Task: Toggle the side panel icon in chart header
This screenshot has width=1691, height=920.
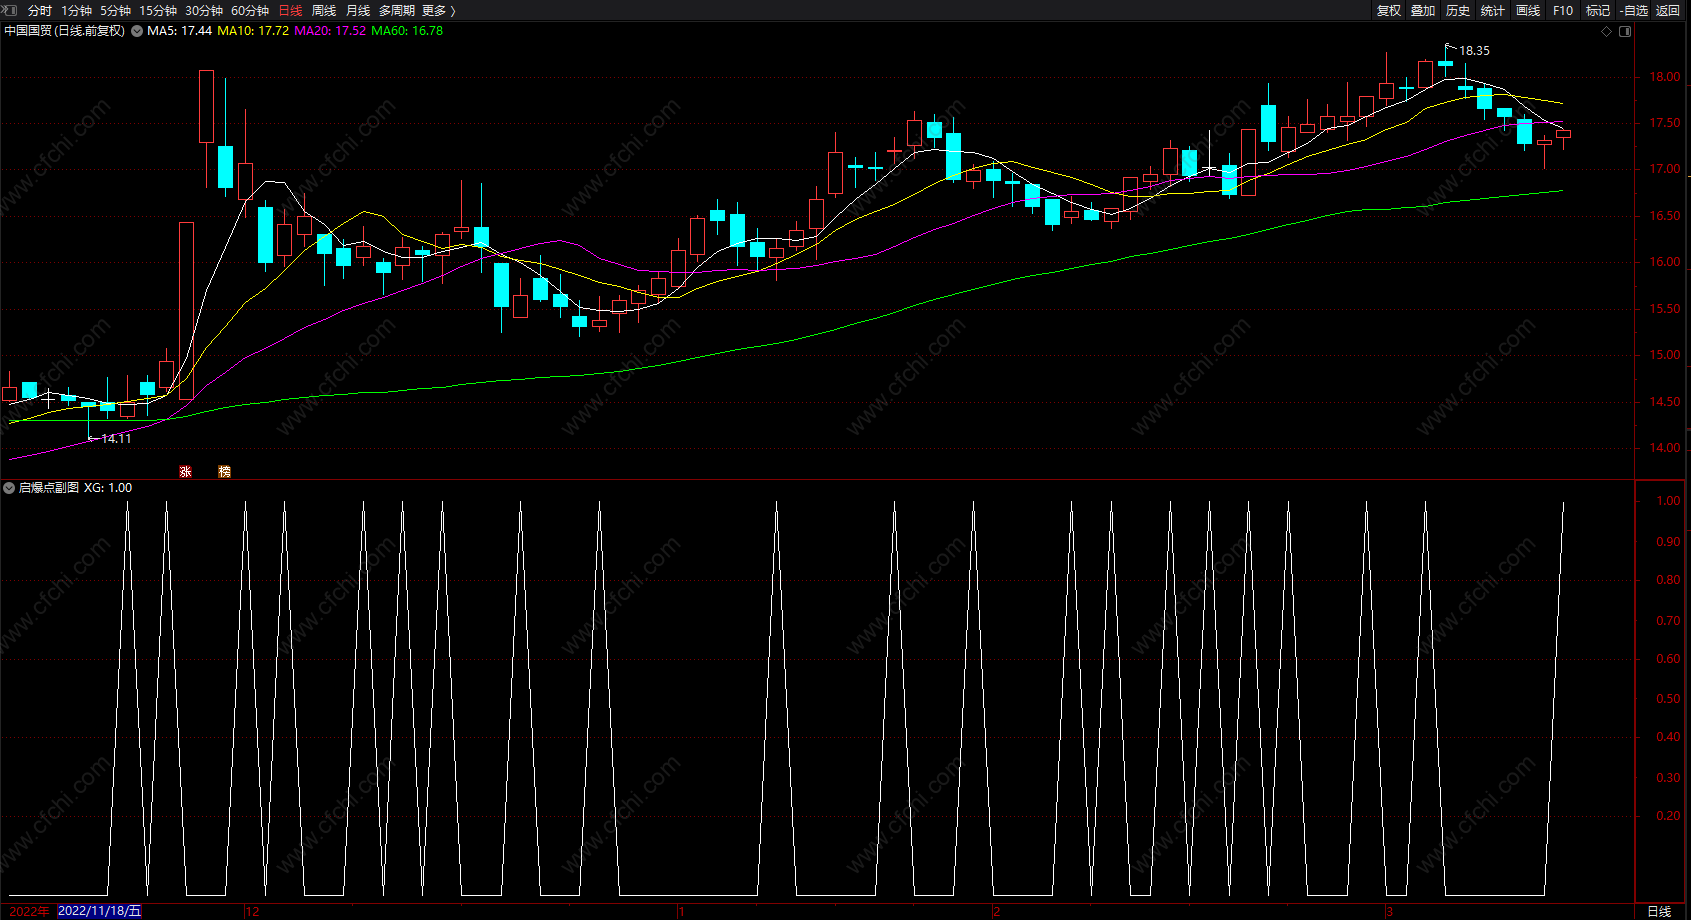Action: [1625, 32]
